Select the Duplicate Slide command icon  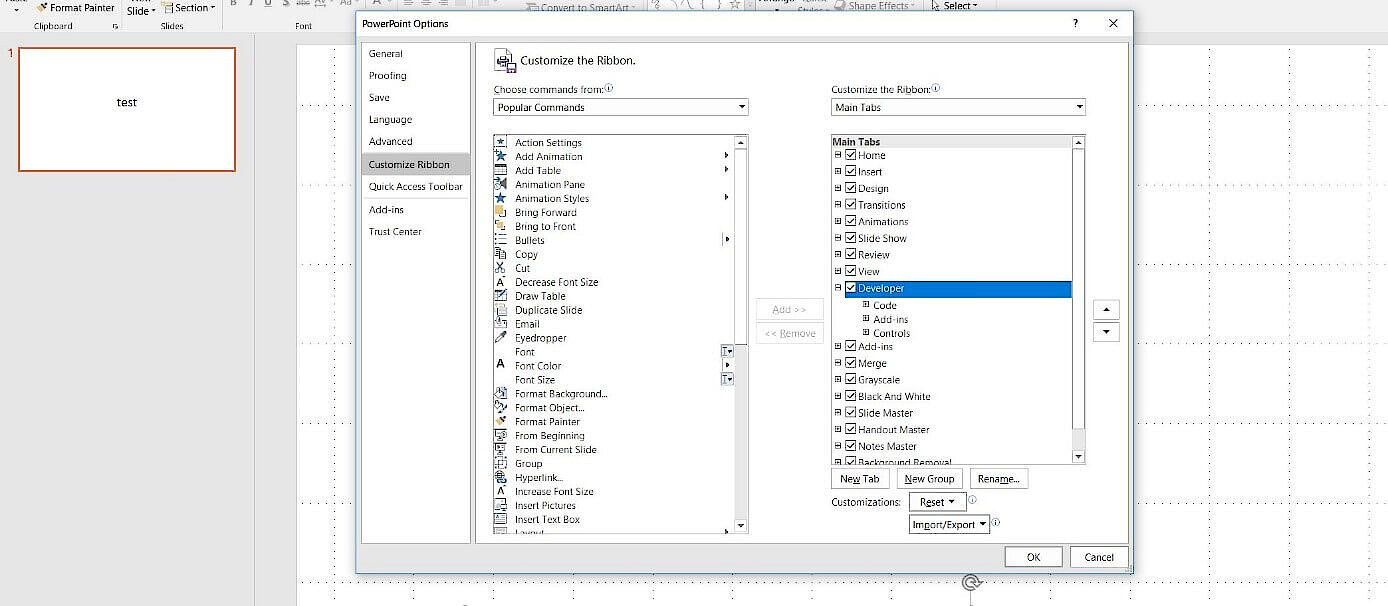[501, 310]
